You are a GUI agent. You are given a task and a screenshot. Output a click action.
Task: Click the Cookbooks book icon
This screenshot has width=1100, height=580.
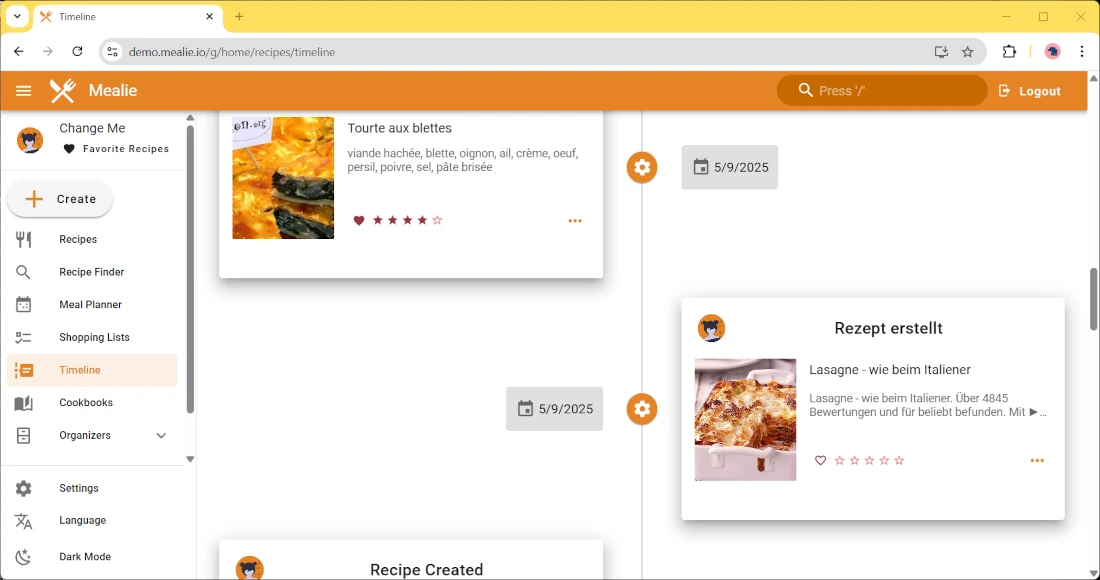(x=23, y=403)
